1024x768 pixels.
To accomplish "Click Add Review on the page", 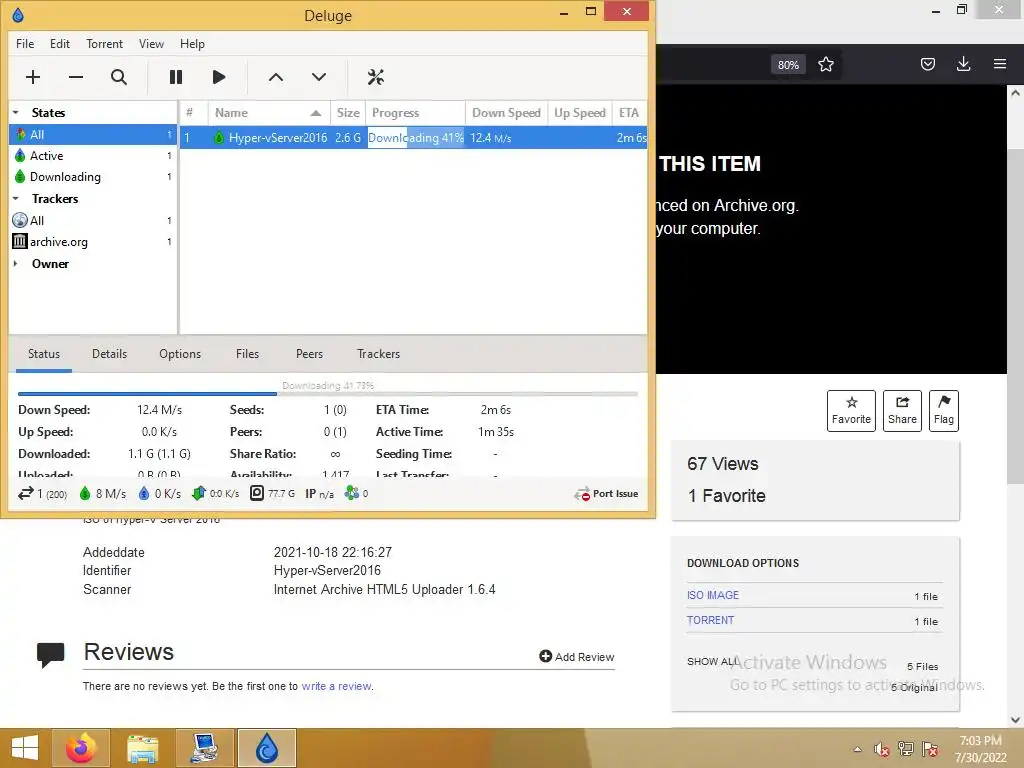I will pyautogui.click(x=577, y=656).
